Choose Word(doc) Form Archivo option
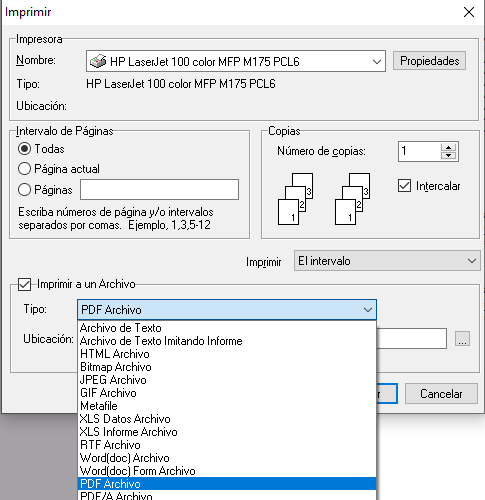 (x=227, y=471)
